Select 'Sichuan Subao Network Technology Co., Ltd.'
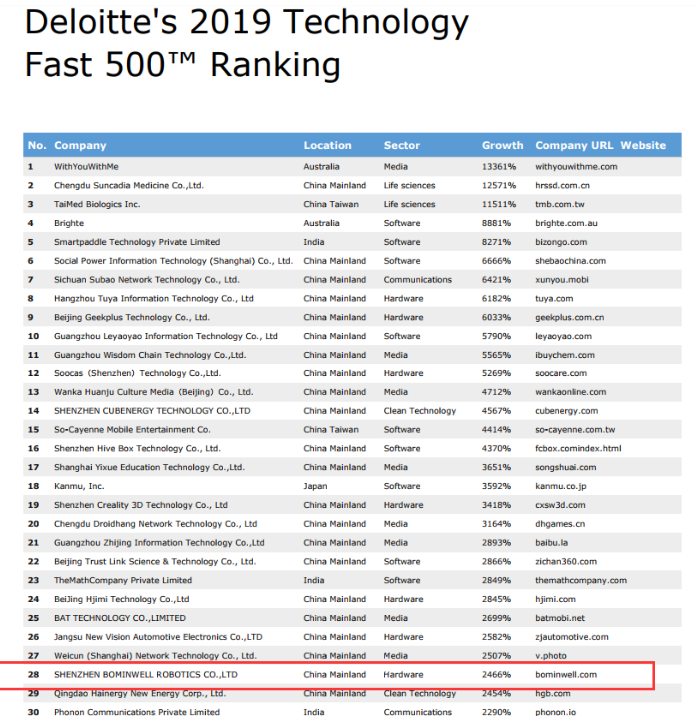This screenshot has width=696, height=721. pyautogui.click(x=147, y=280)
